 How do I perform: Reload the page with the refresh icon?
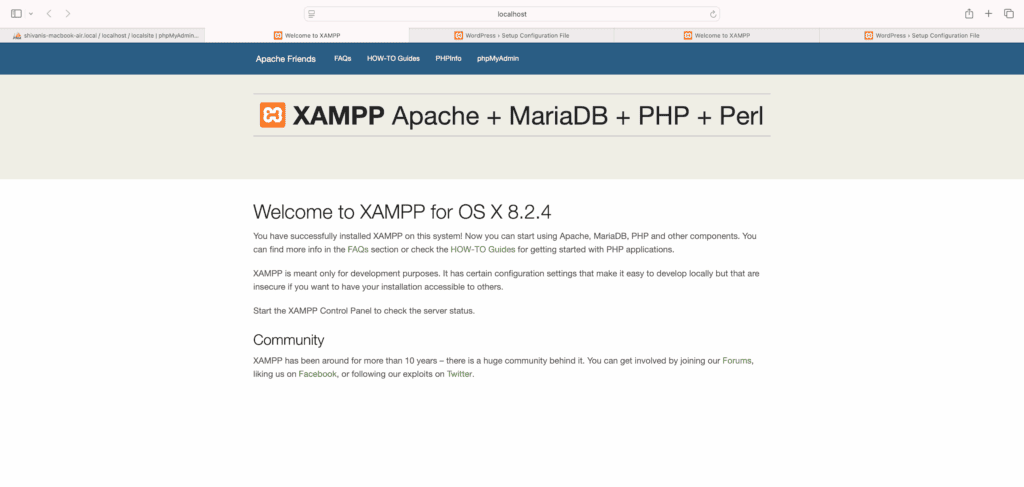pos(713,14)
